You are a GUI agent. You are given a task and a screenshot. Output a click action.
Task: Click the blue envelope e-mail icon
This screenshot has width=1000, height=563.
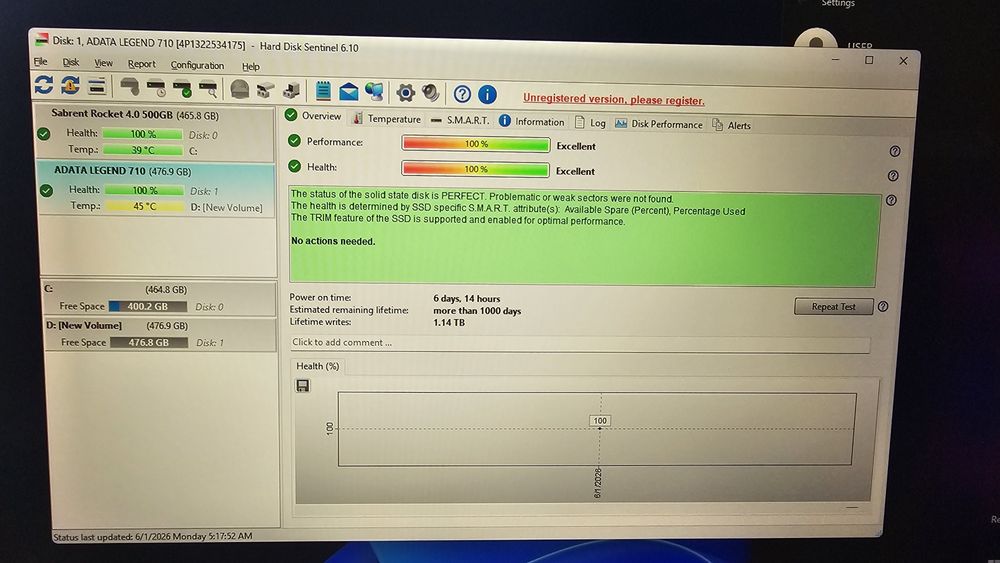[x=349, y=92]
